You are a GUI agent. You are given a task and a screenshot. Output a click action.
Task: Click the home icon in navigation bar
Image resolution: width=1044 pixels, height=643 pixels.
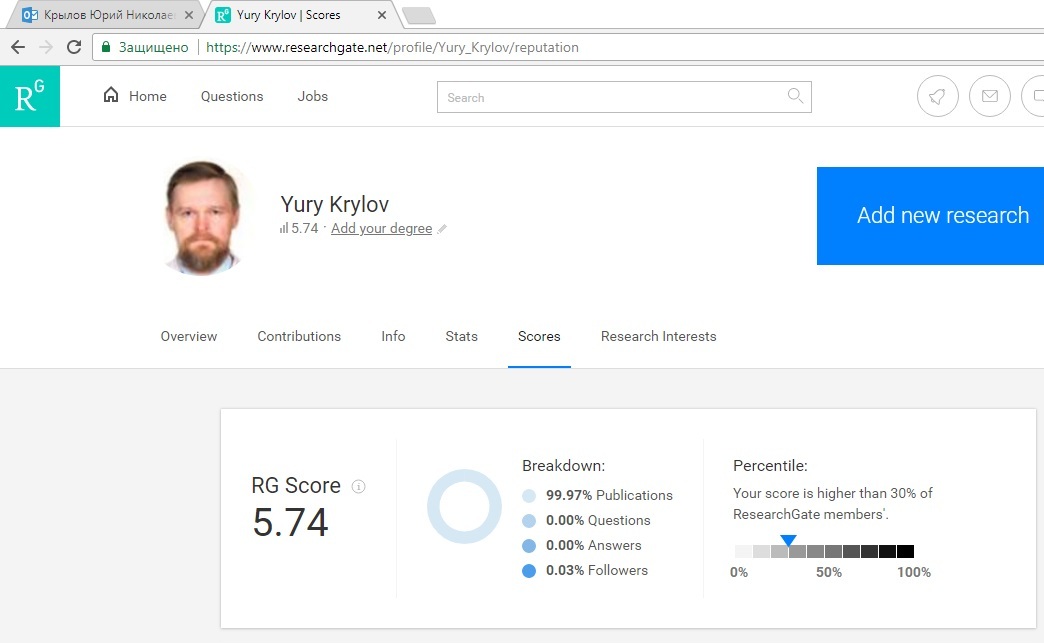coord(111,96)
